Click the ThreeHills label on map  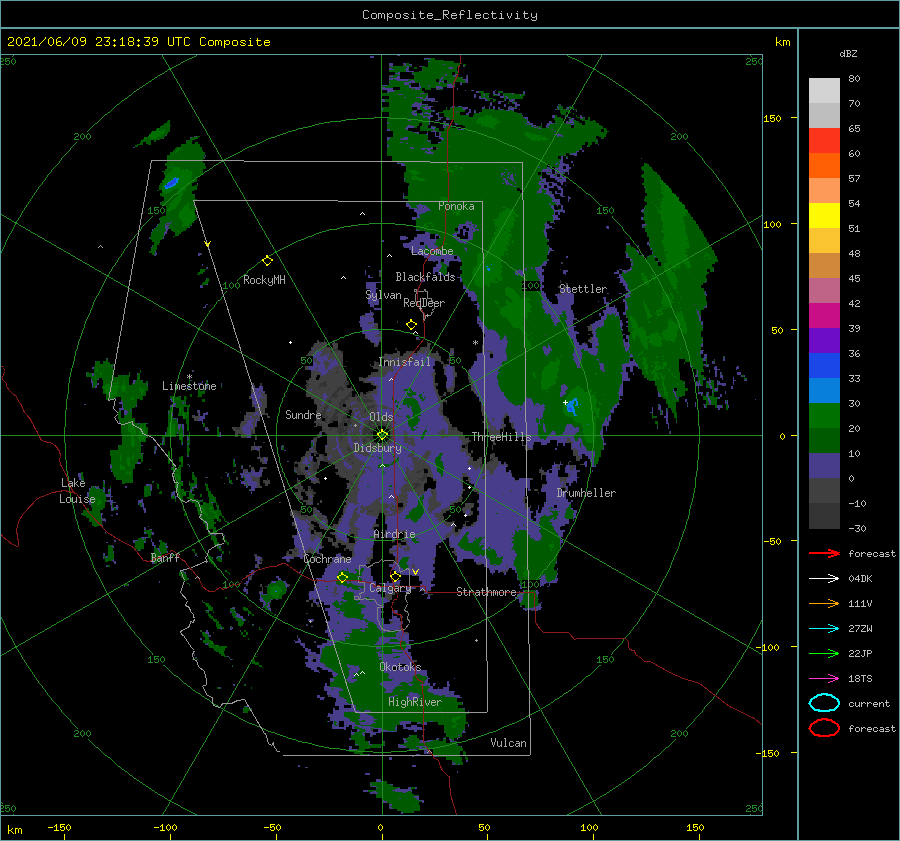[x=502, y=437]
